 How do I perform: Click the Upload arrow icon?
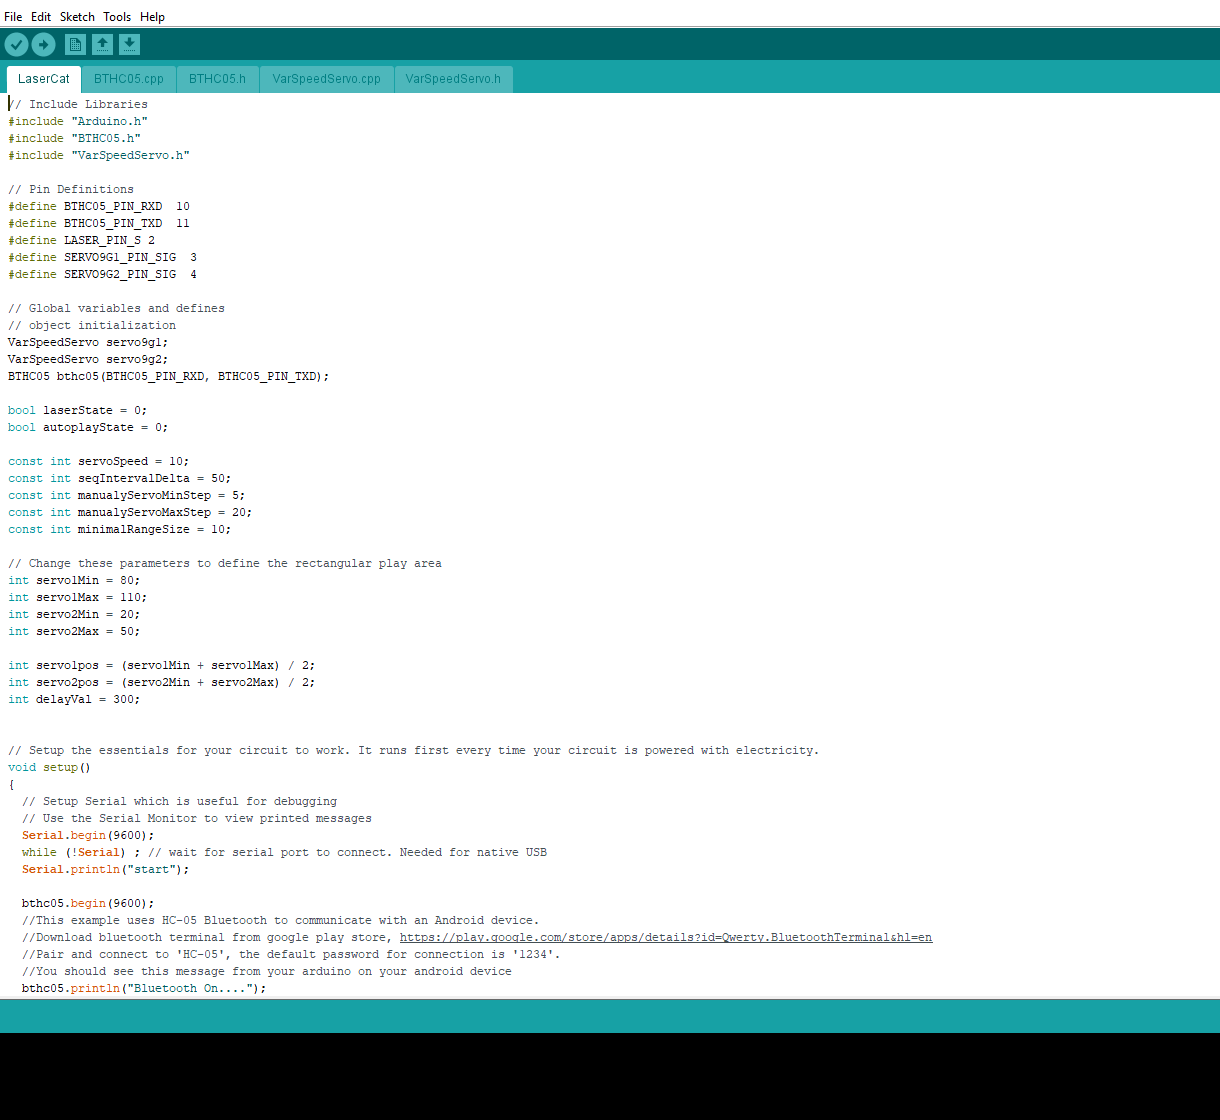(43, 44)
